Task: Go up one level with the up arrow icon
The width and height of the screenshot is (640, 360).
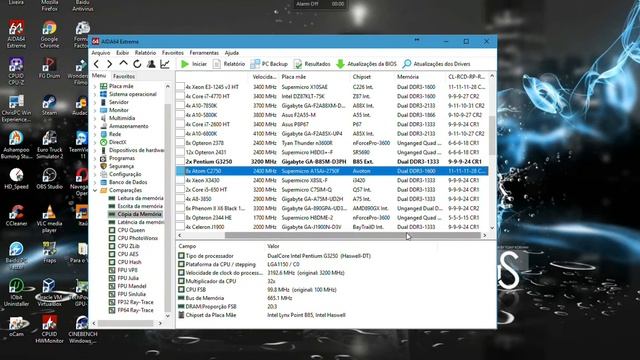Action: 123,64
